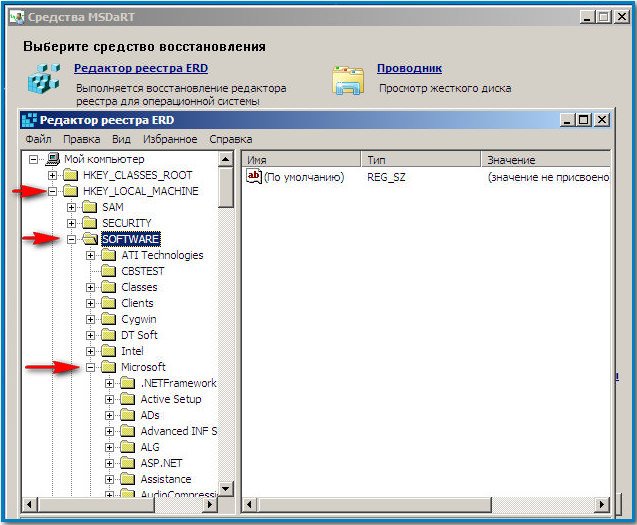Expand the ATI Technologies key
The height and width of the screenshot is (525, 637).
tap(91, 255)
